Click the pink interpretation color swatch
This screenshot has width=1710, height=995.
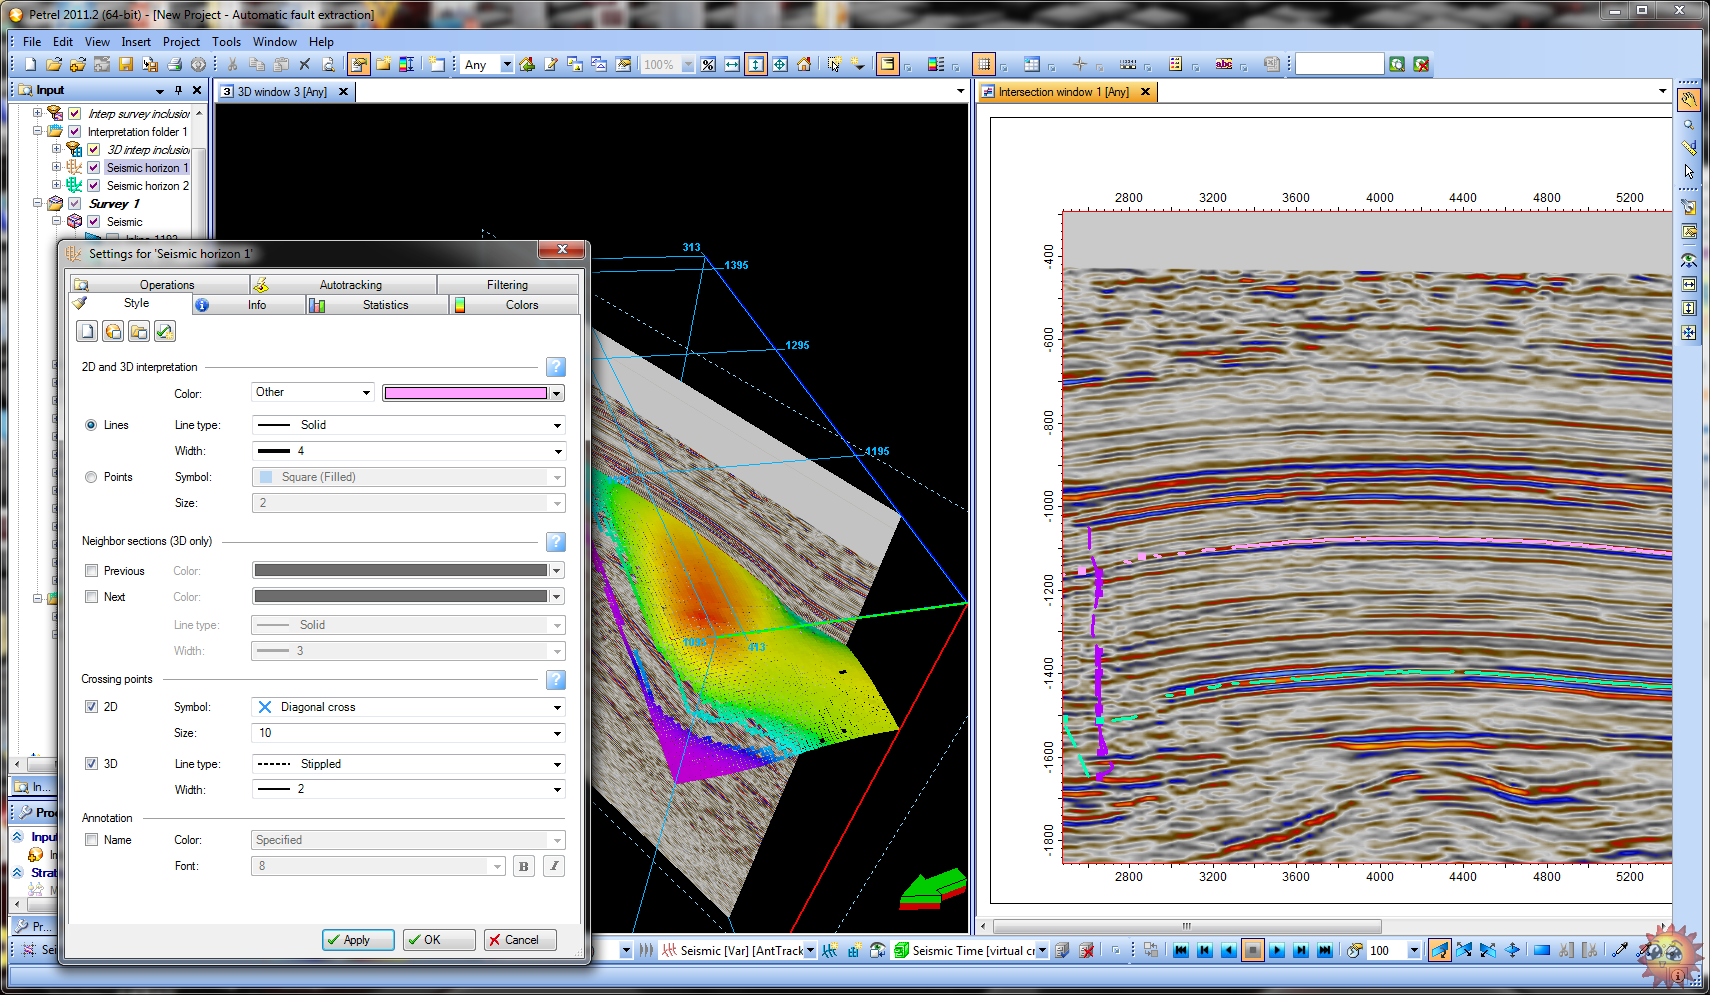(466, 393)
